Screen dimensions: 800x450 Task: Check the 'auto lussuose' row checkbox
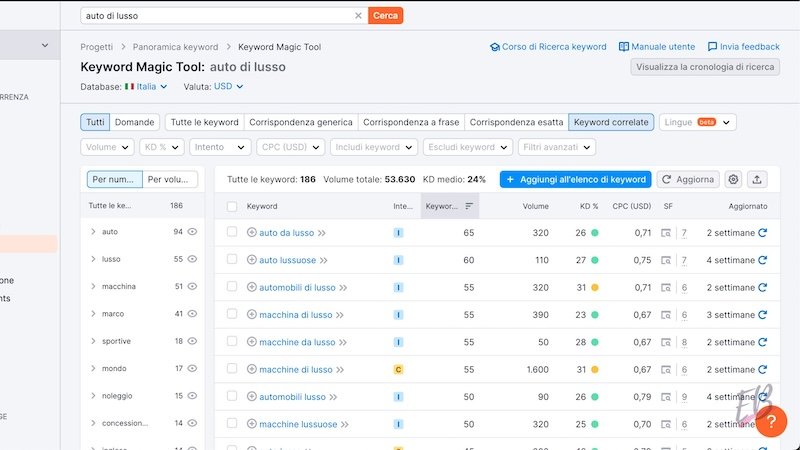(x=232, y=259)
